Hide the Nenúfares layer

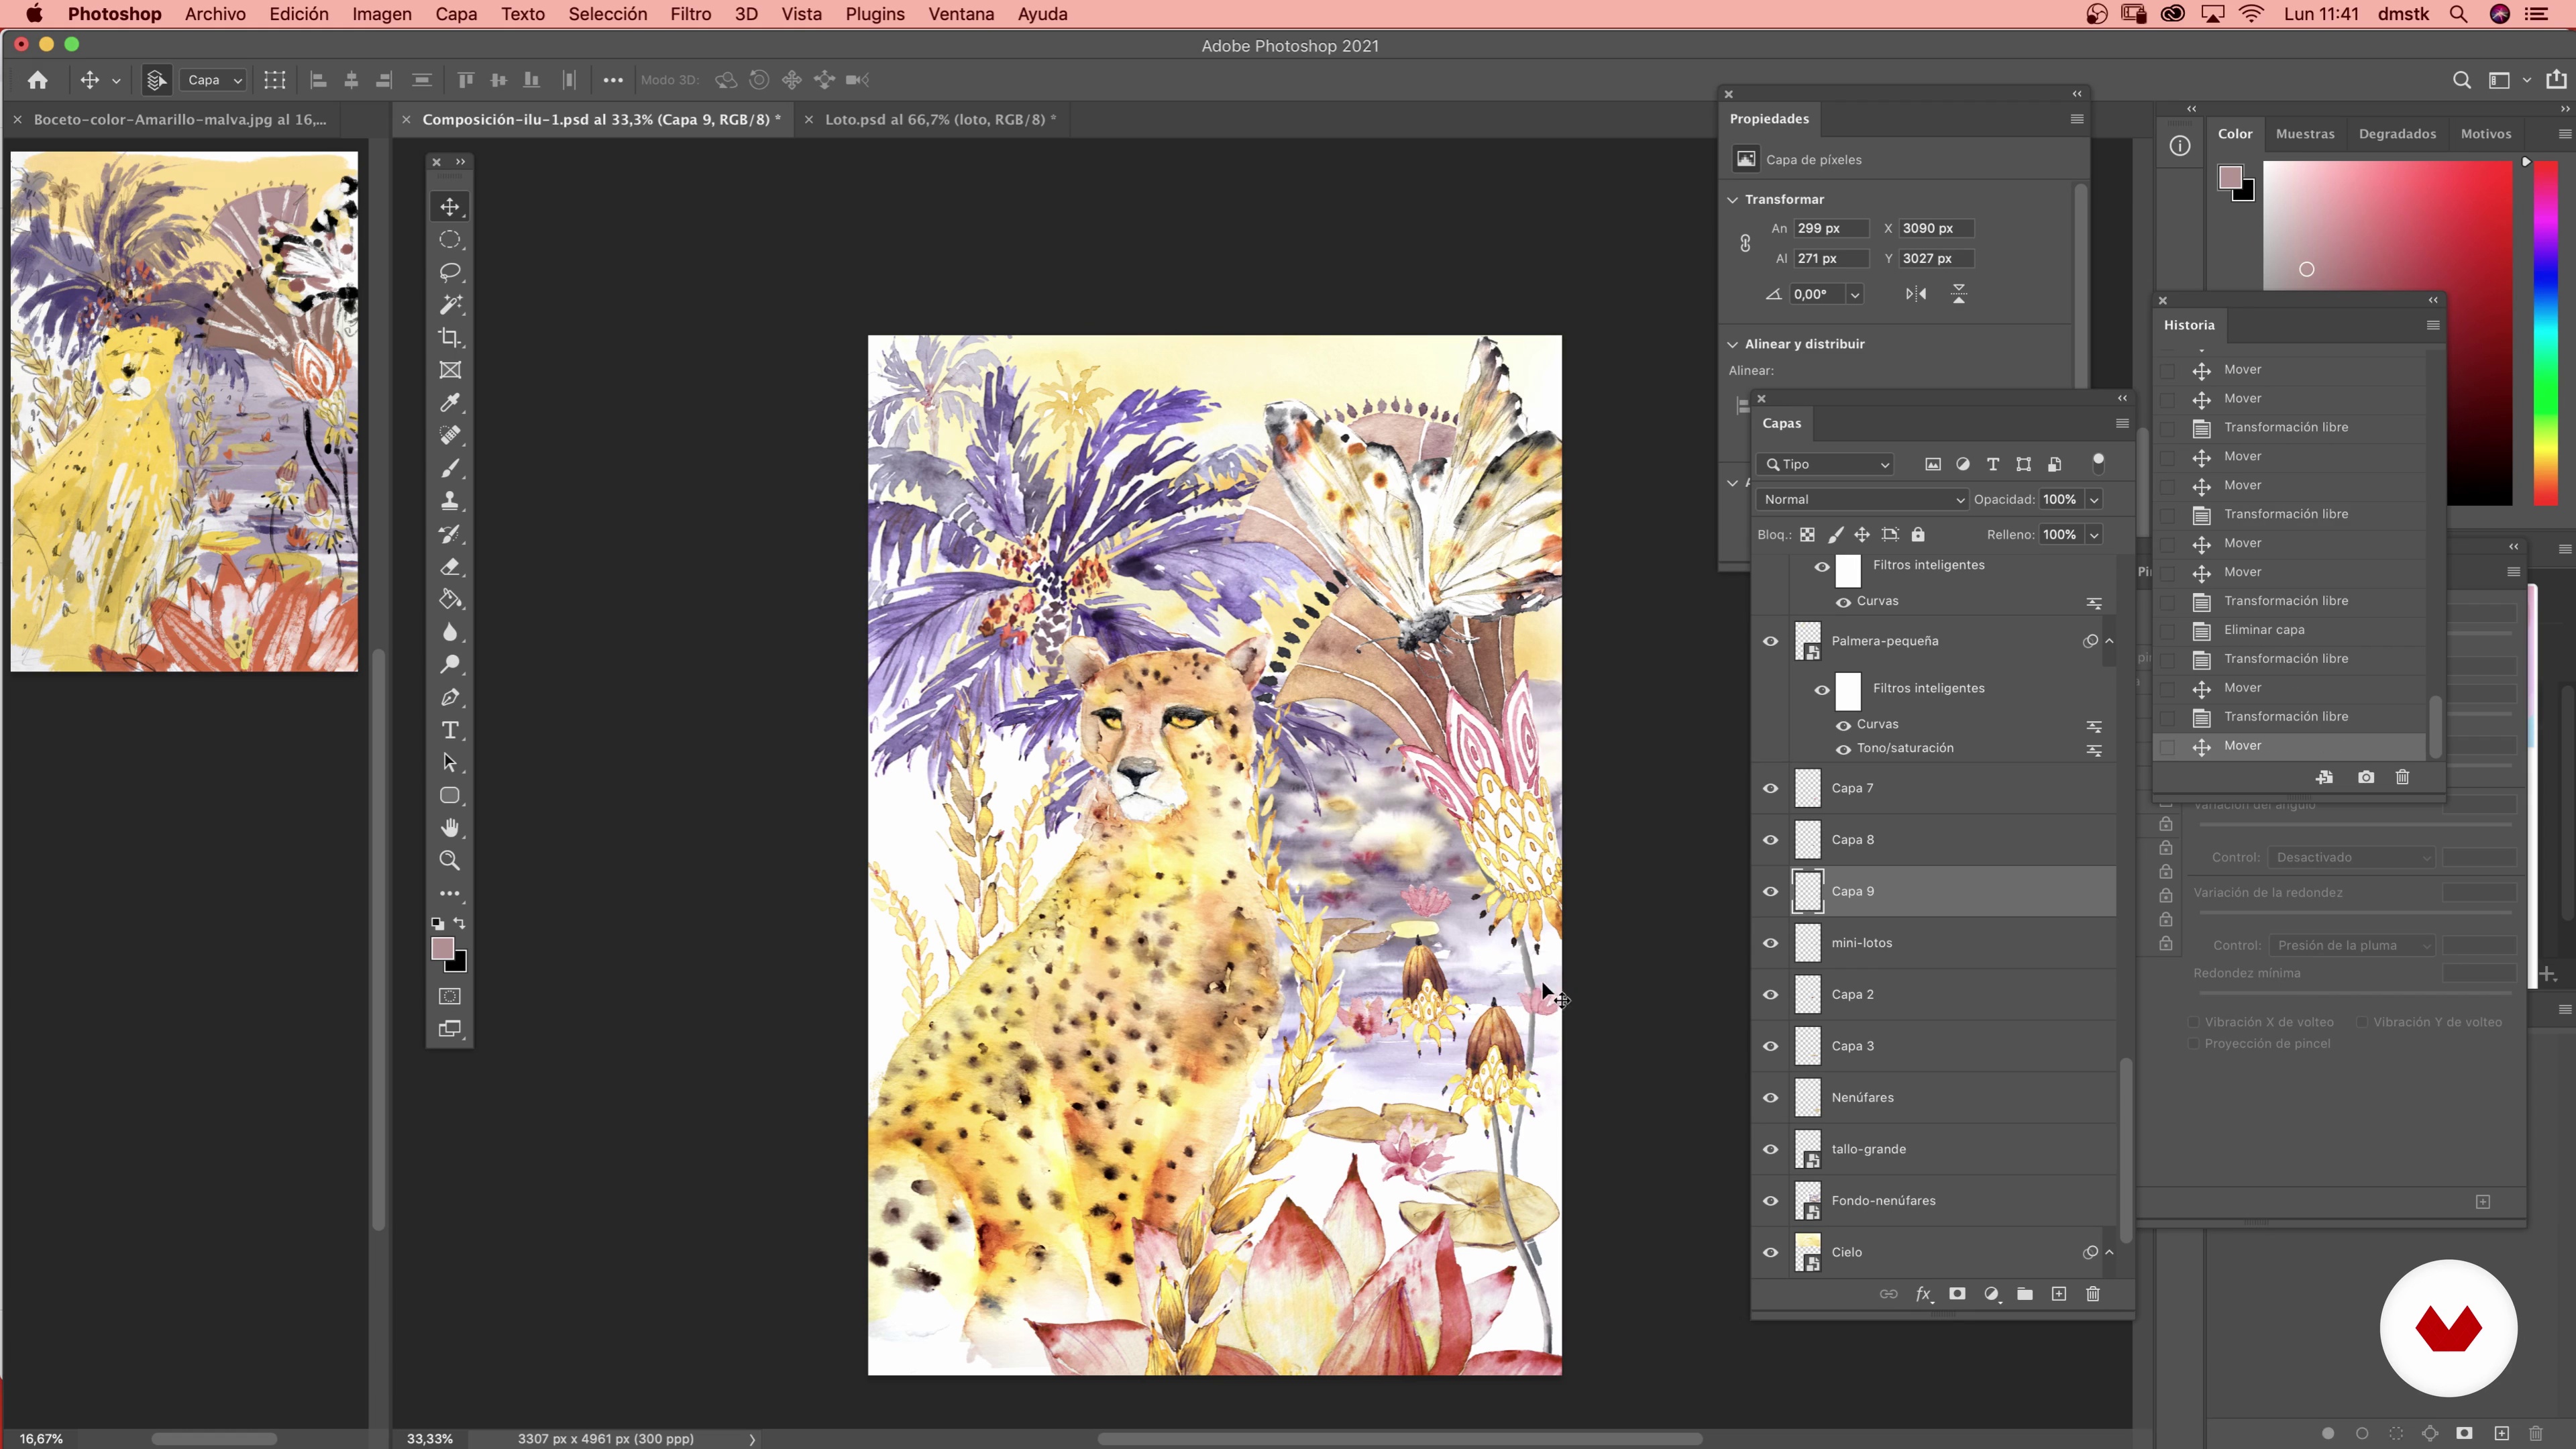point(1771,1098)
